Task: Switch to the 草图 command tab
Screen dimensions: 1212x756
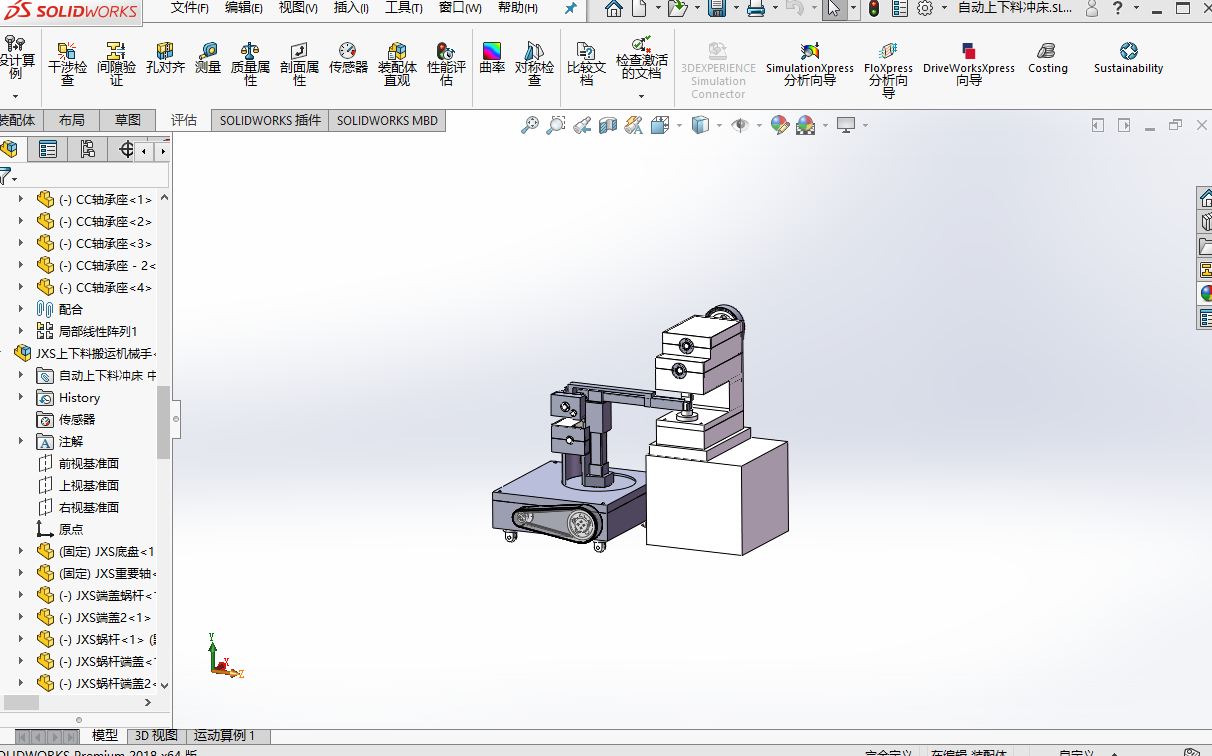Action: (x=128, y=120)
